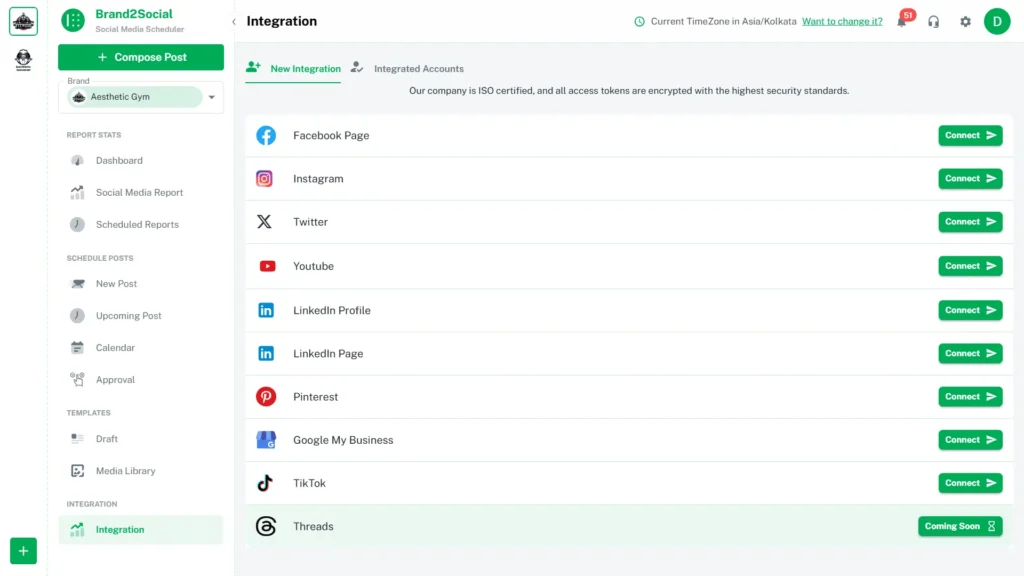This screenshot has height=576, width=1024.
Task: Click the Media Library icon
Action: 77,471
